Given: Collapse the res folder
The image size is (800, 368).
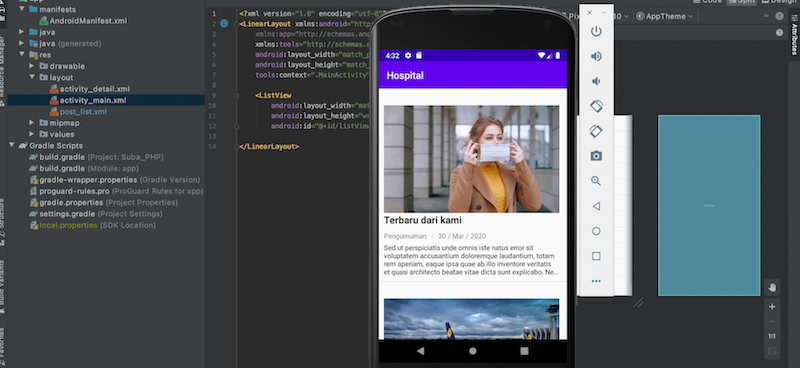Looking at the screenshot, I should (21, 55).
